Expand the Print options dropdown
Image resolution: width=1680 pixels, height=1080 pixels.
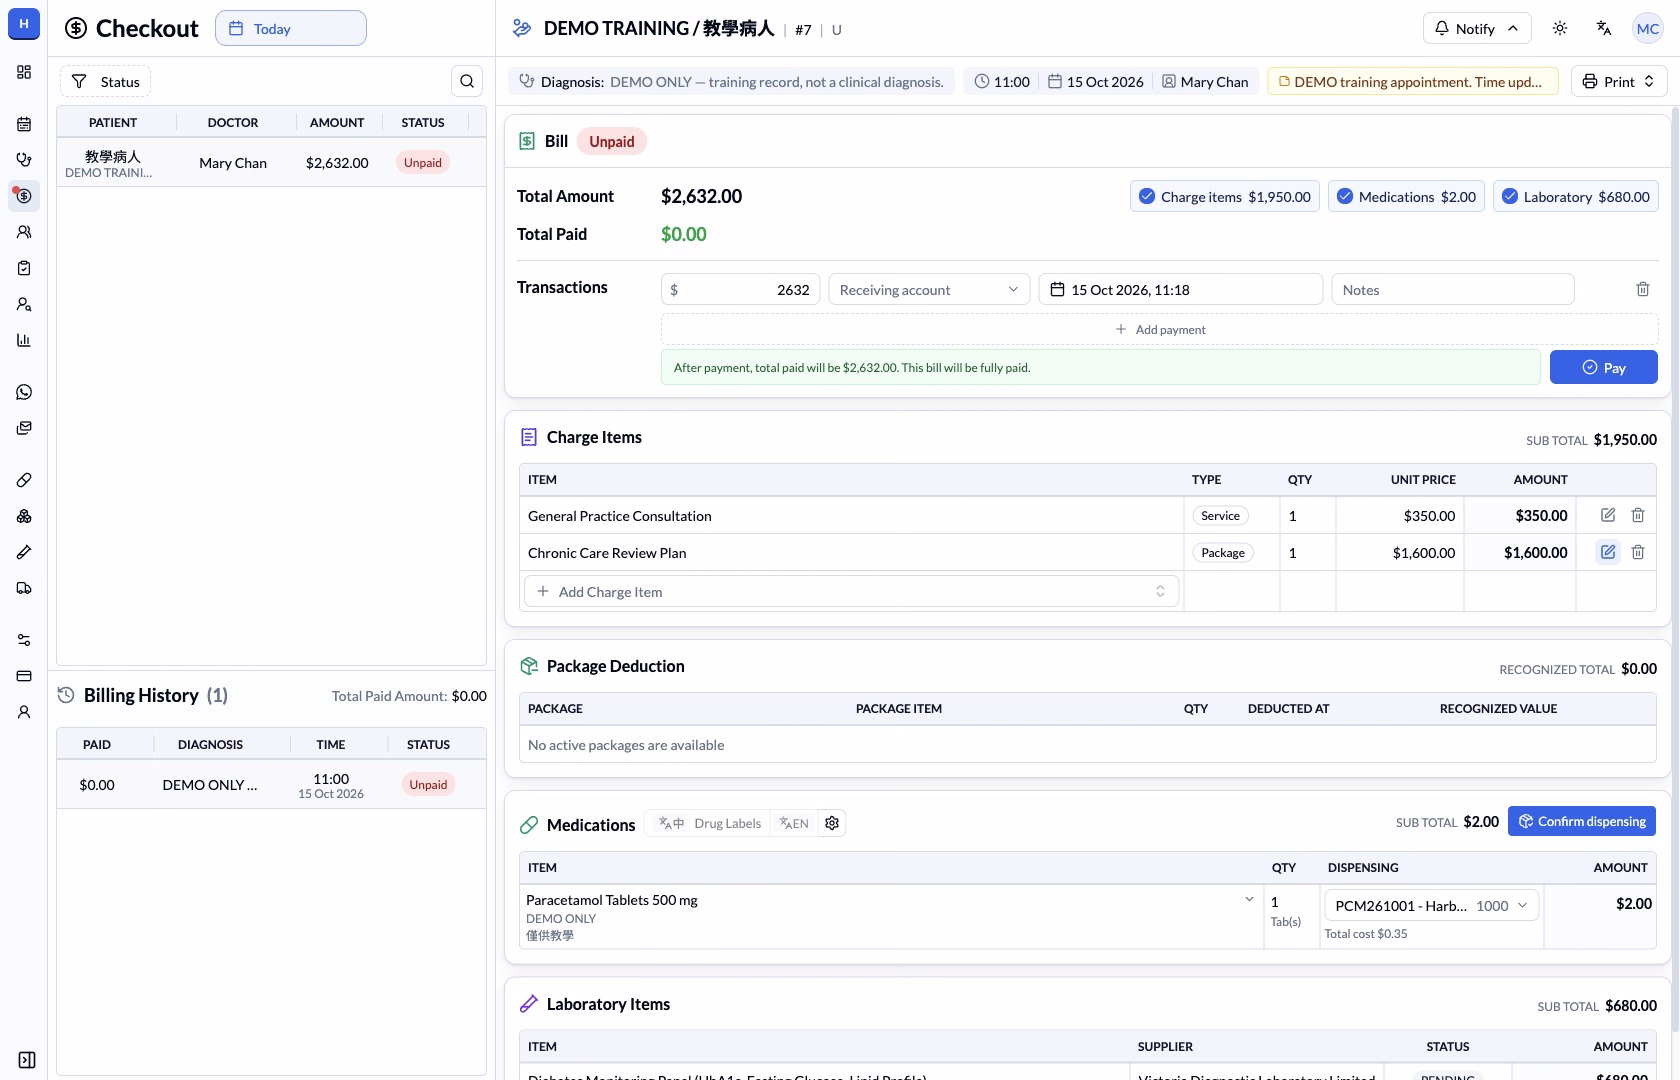tap(1619, 81)
